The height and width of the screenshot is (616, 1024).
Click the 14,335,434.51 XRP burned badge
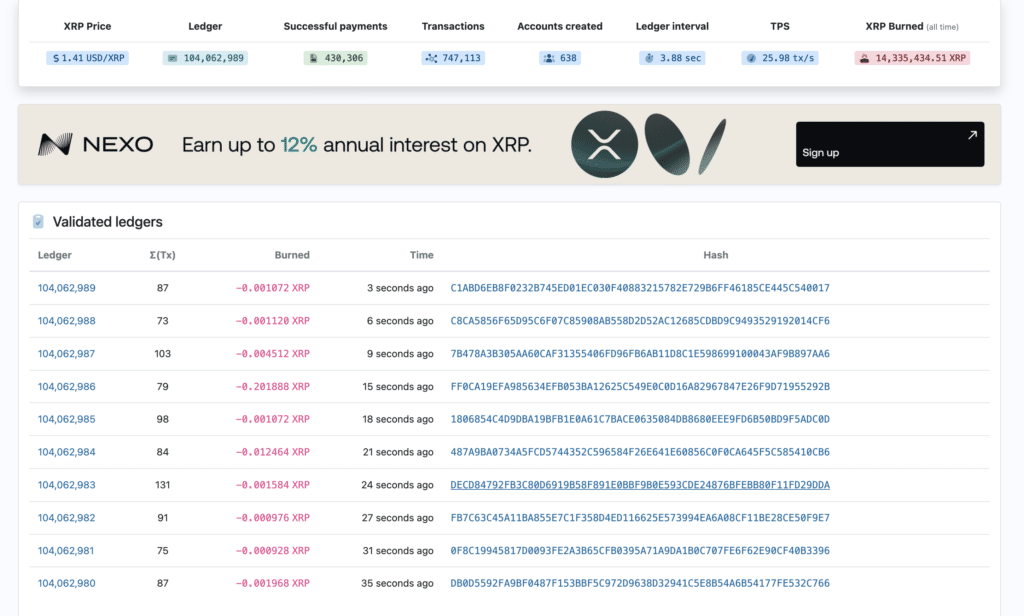pos(912,58)
